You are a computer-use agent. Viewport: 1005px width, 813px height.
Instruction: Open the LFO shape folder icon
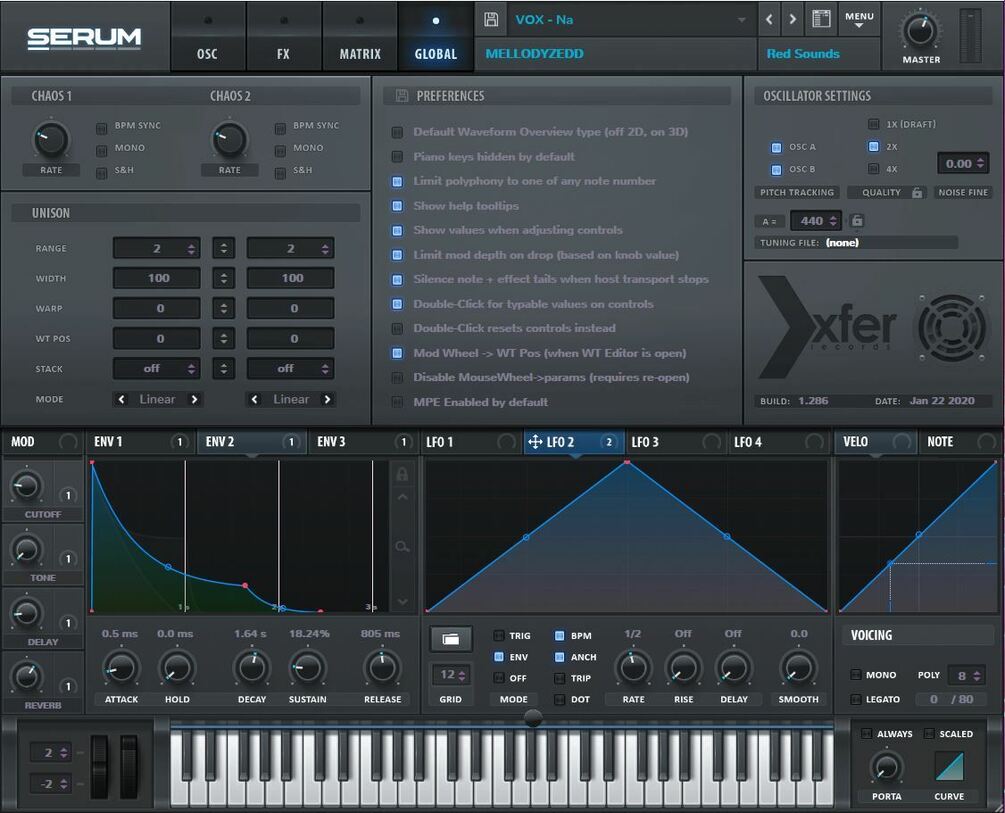(x=451, y=639)
